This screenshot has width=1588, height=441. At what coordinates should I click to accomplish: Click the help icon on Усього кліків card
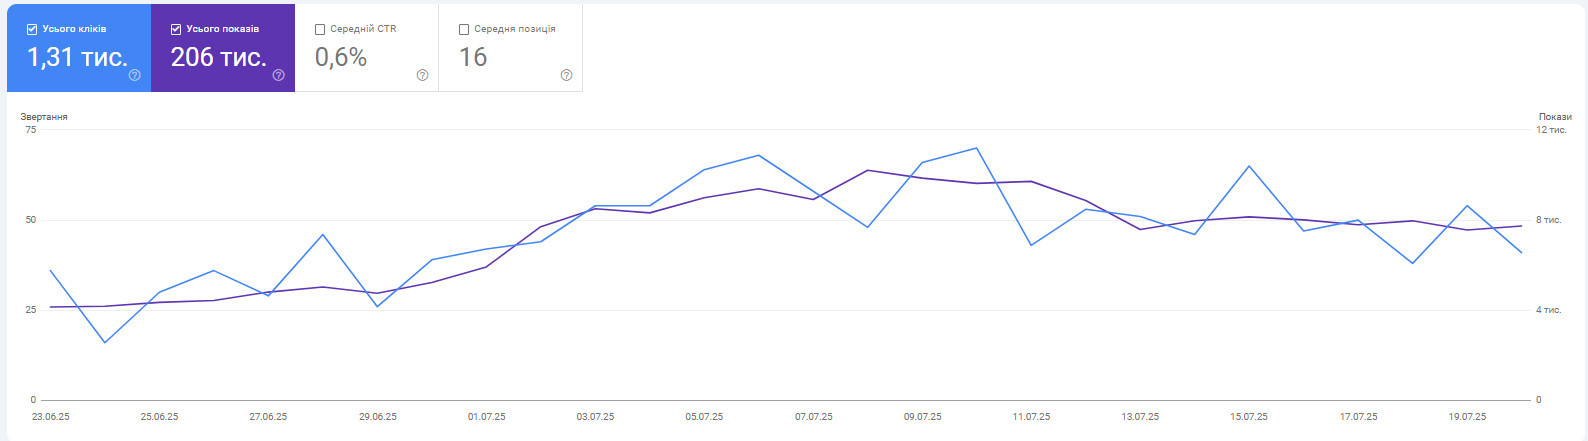[135, 75]
